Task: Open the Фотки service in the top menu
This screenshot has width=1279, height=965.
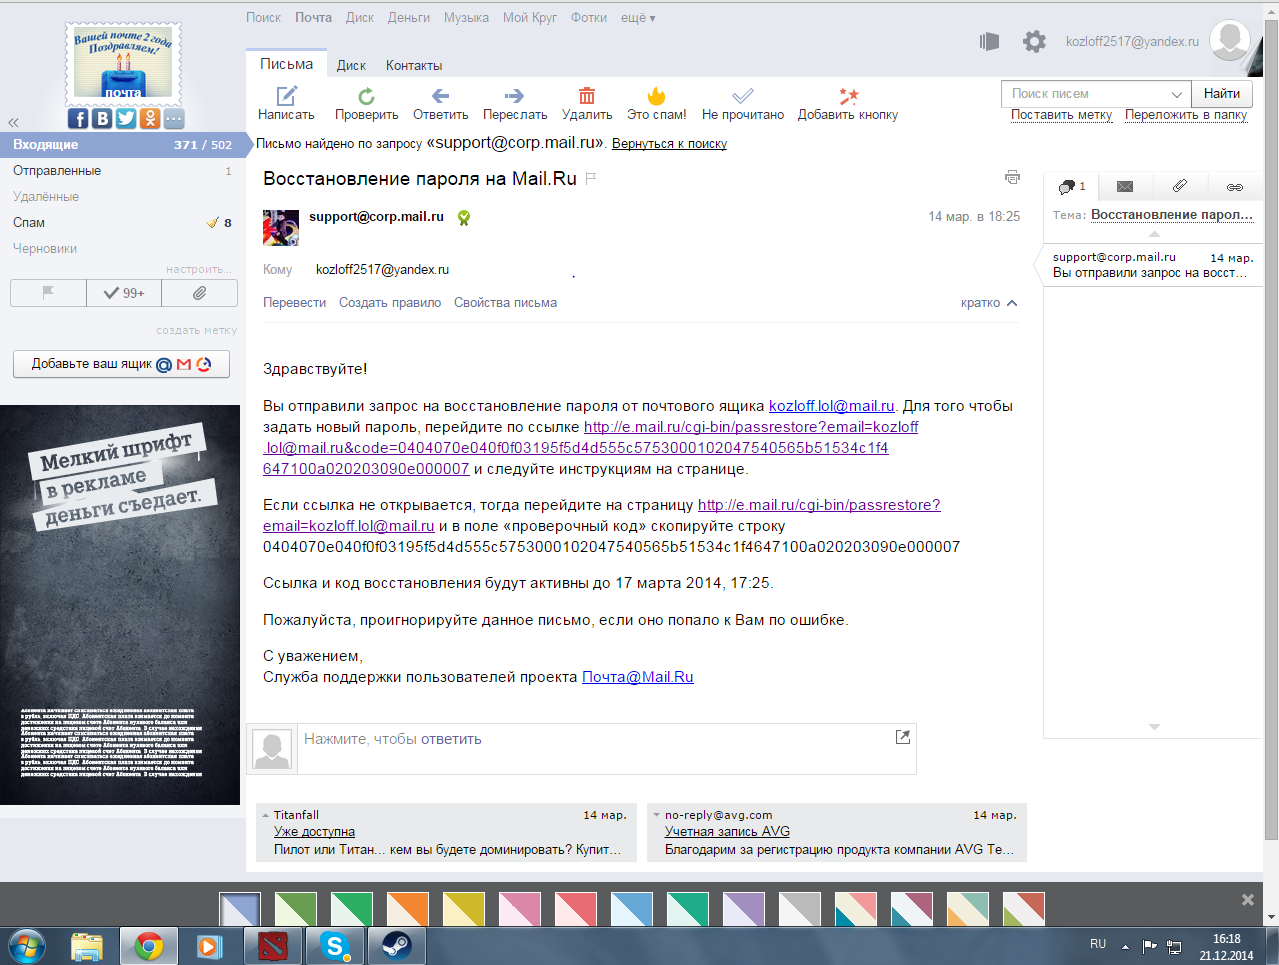Action: coord(589,17)
